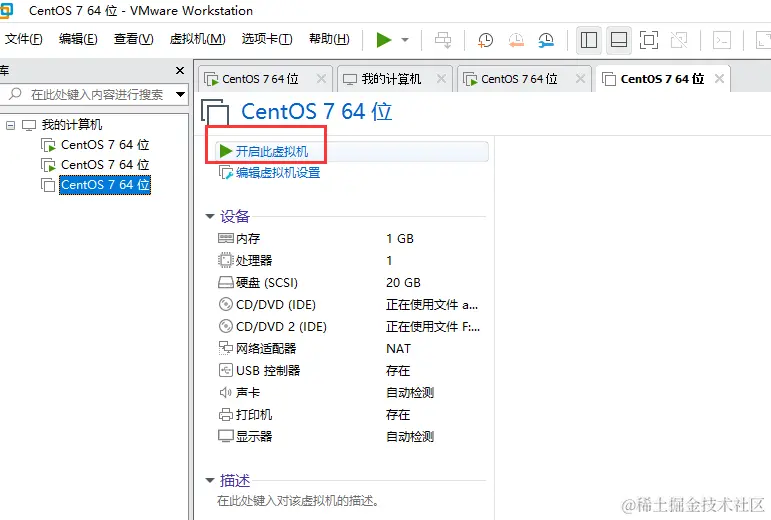Click the Unity mode toolbar icon

(679, 40)
